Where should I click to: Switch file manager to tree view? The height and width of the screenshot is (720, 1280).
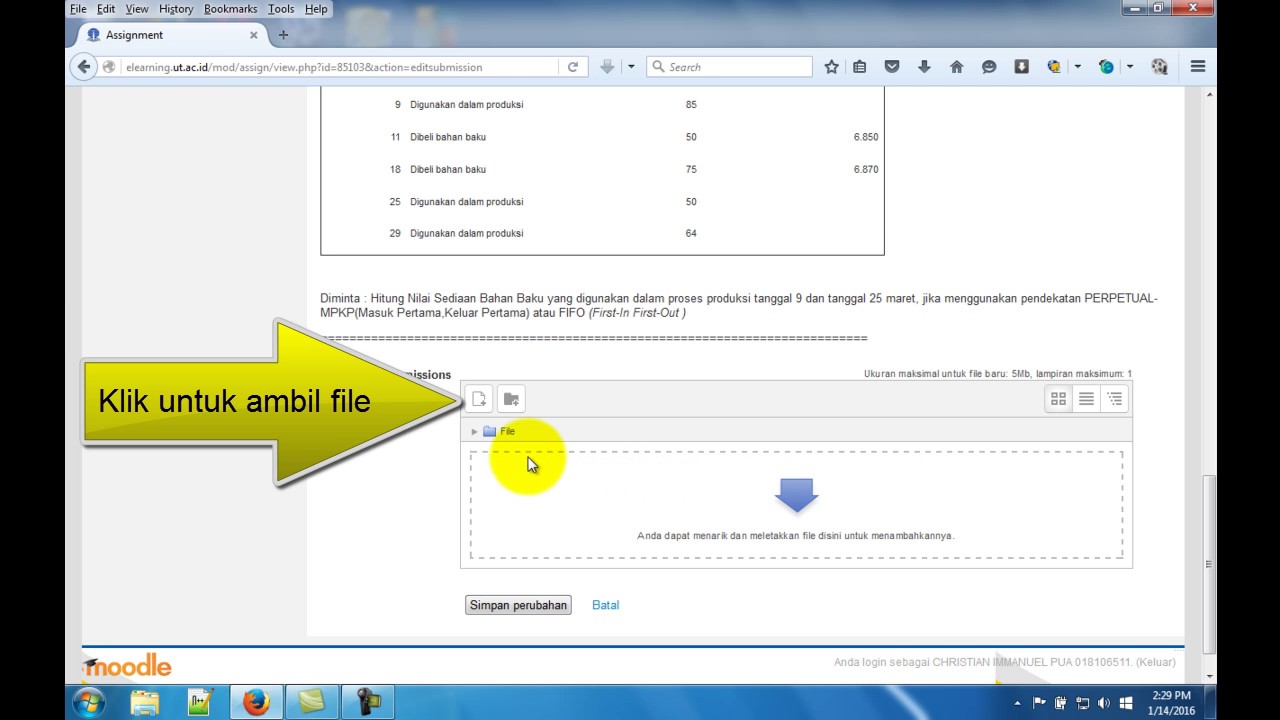1114,399
